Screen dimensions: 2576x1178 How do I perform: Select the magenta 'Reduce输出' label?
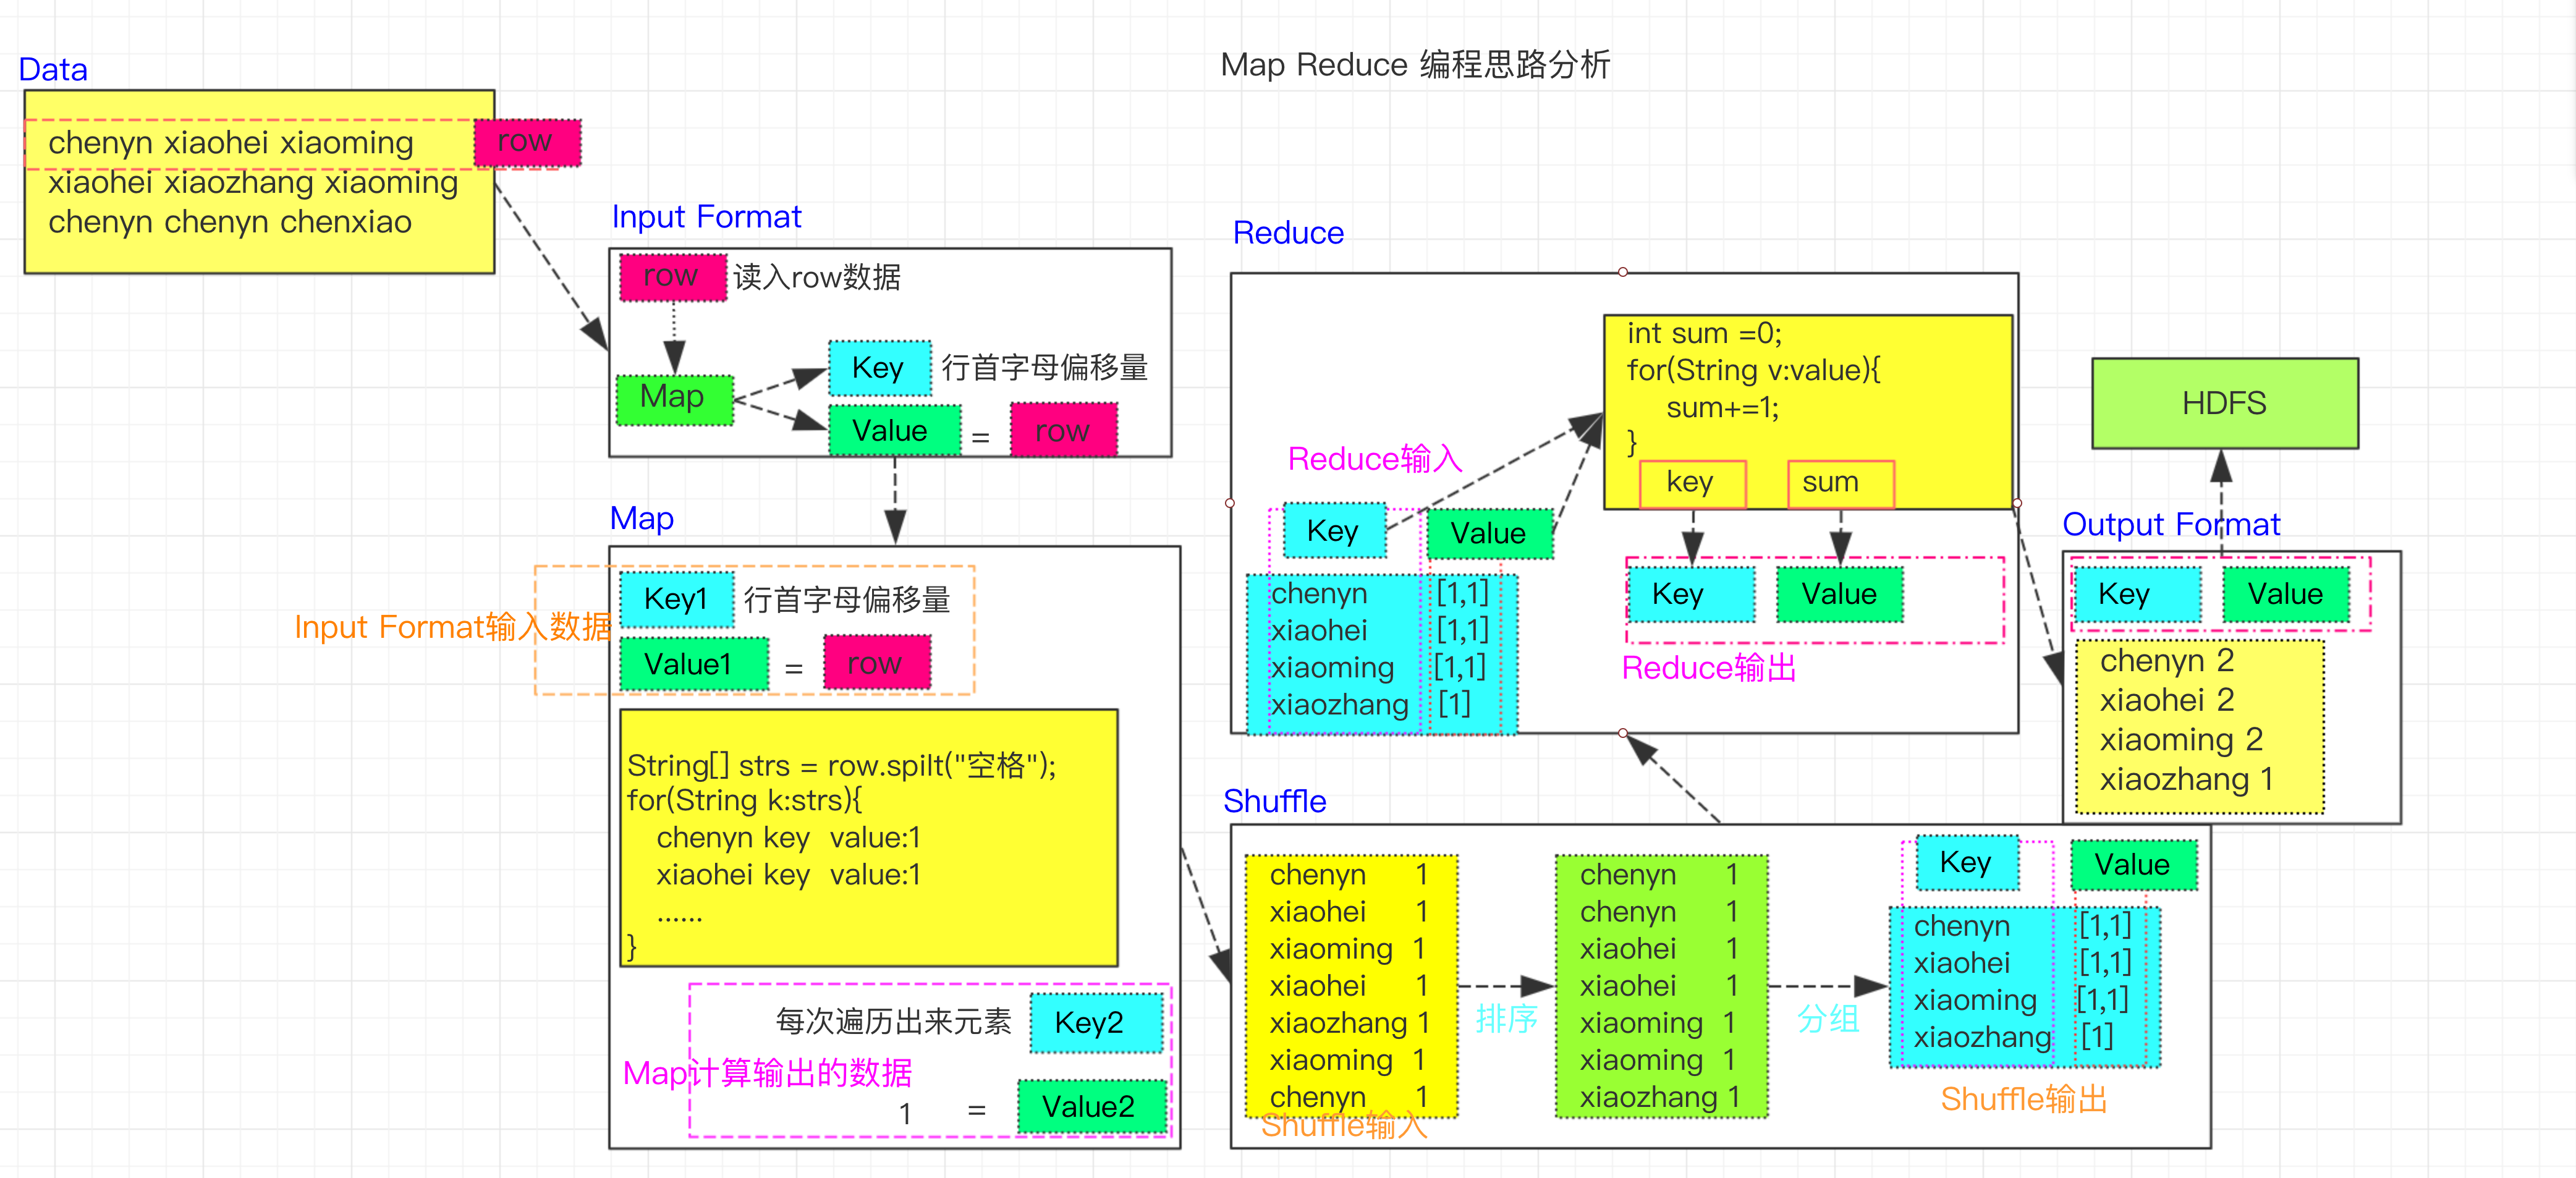(x=1709, y=668)
